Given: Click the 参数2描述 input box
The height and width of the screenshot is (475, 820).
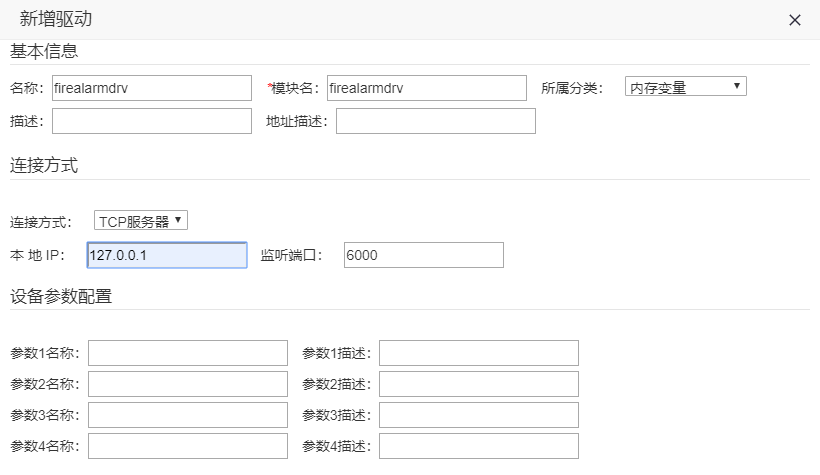Looking at the screenshot, I should point(479,384).
